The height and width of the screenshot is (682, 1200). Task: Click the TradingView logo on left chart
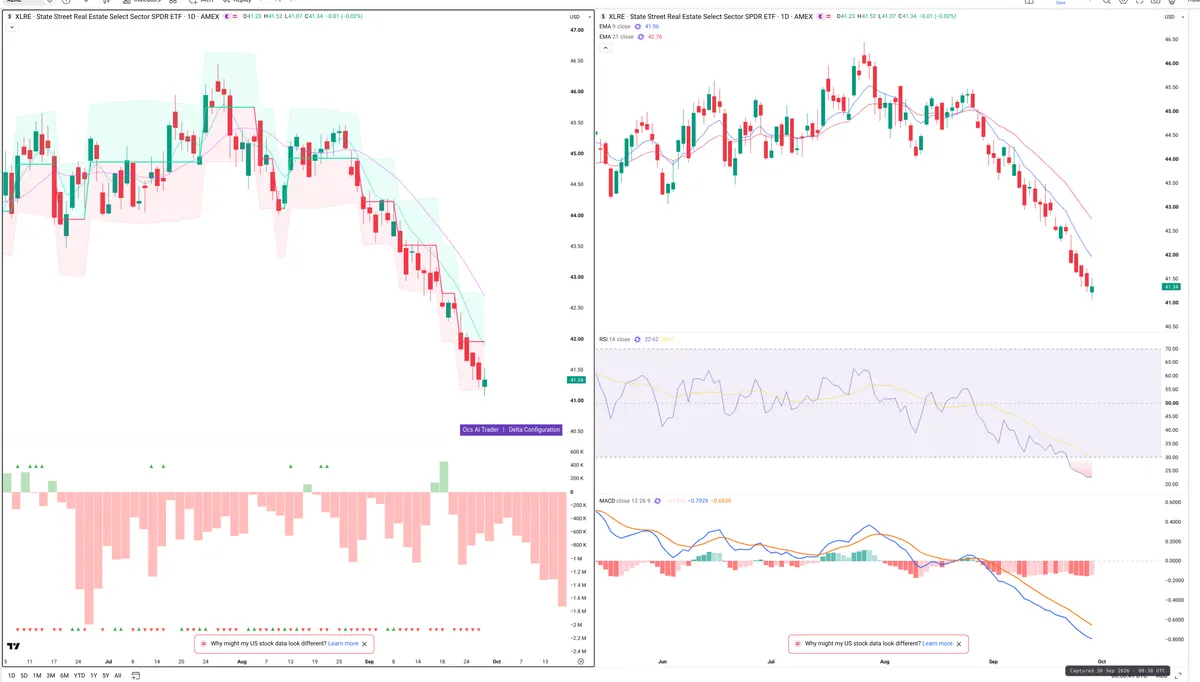14,648
